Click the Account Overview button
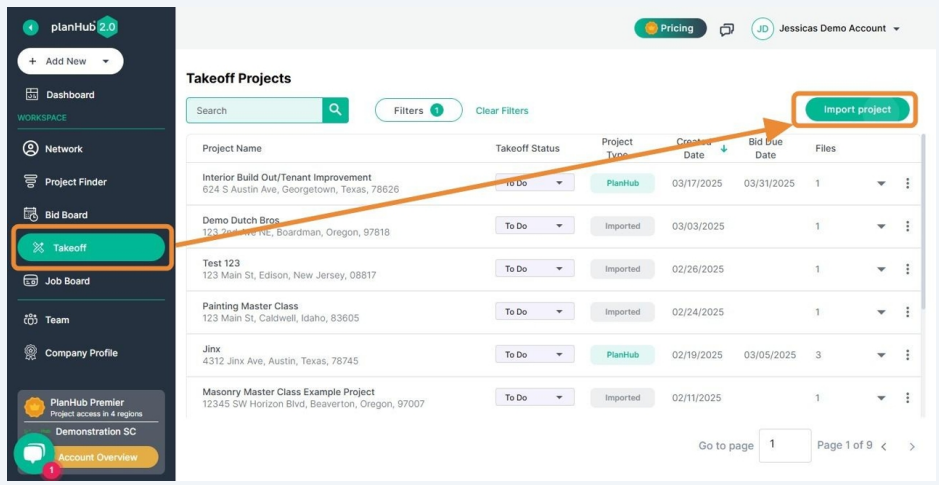 click(x=98, y=457)
